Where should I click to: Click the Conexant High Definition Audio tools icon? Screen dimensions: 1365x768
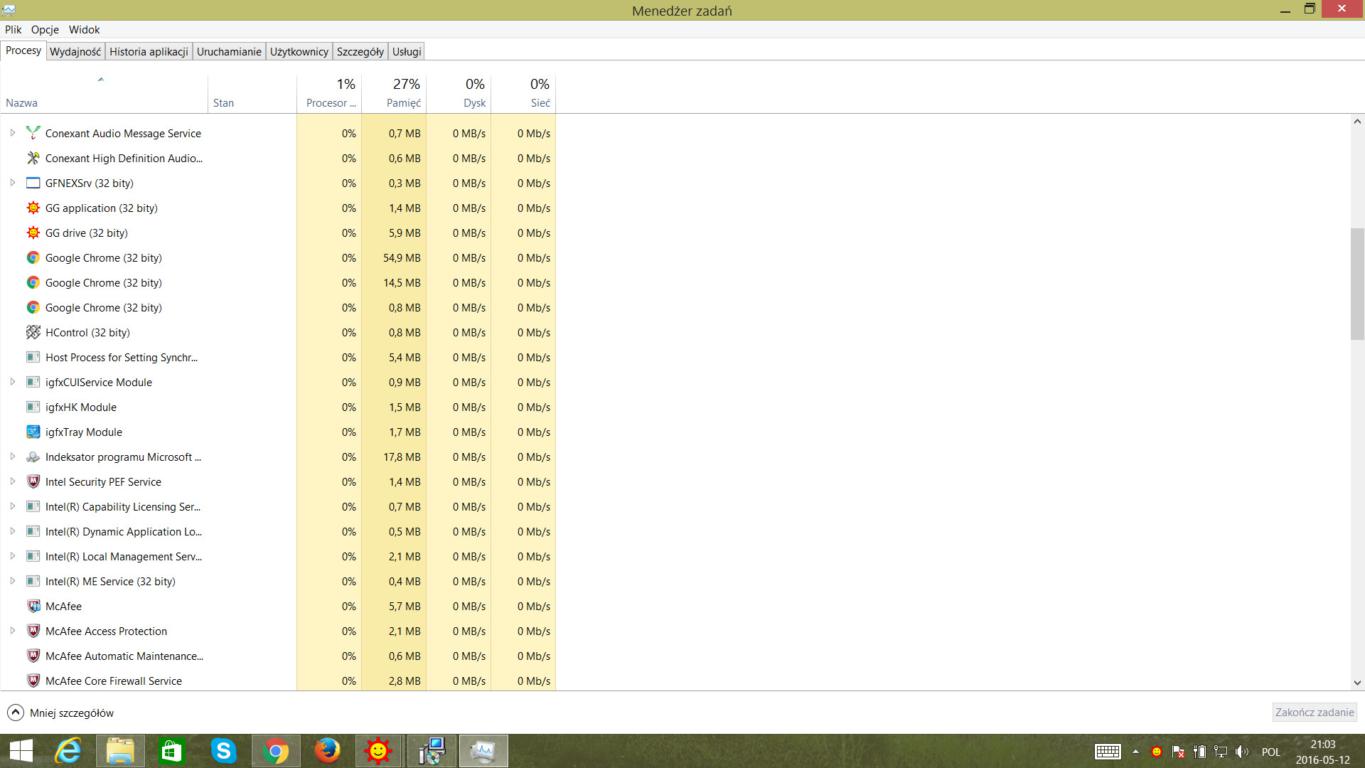click(x=33, y=158)
